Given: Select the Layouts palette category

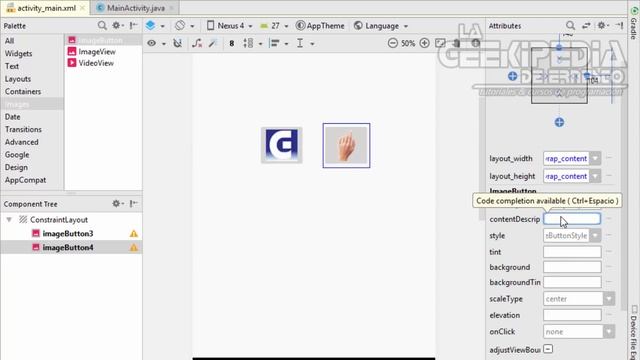Looking at the screenshot, I should point(18,79).
